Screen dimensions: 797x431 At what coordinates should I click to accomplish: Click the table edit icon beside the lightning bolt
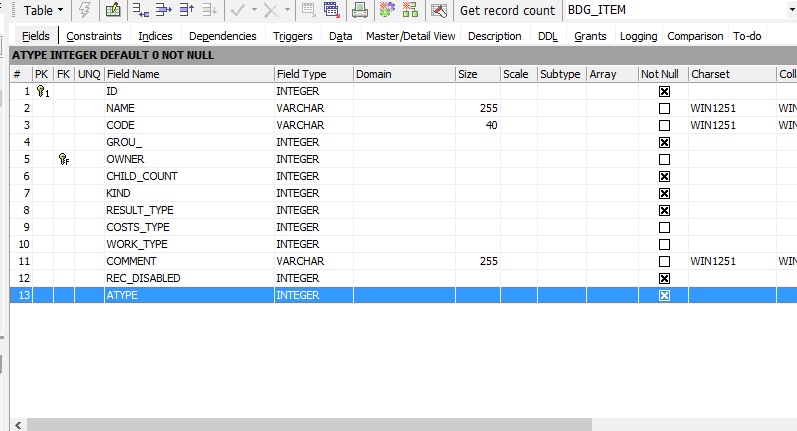113,11
